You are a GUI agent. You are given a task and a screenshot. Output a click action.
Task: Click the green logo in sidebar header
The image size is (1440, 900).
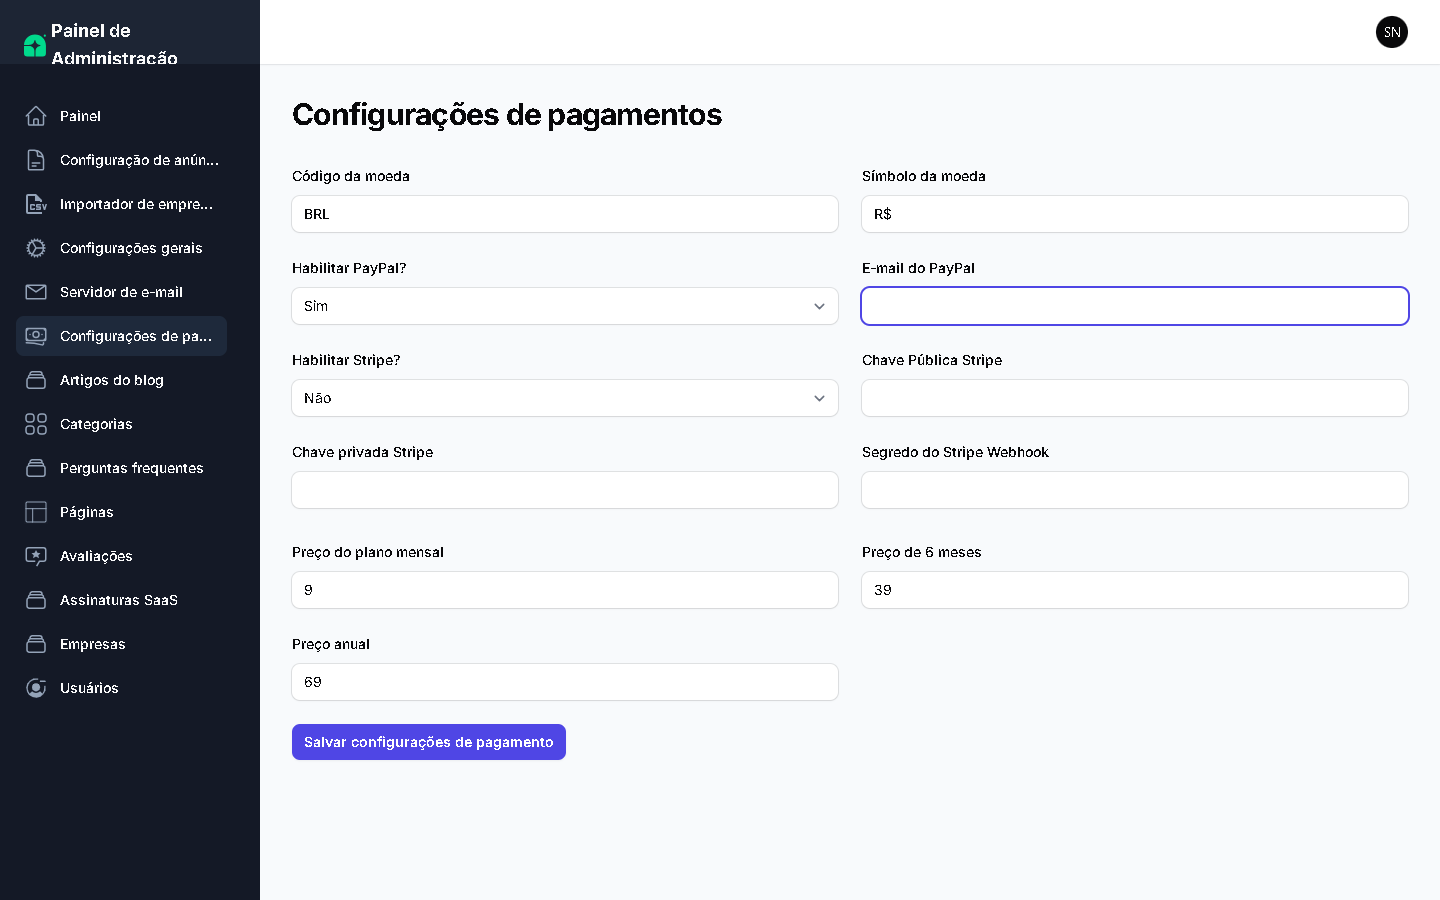[x=35, y=45]
